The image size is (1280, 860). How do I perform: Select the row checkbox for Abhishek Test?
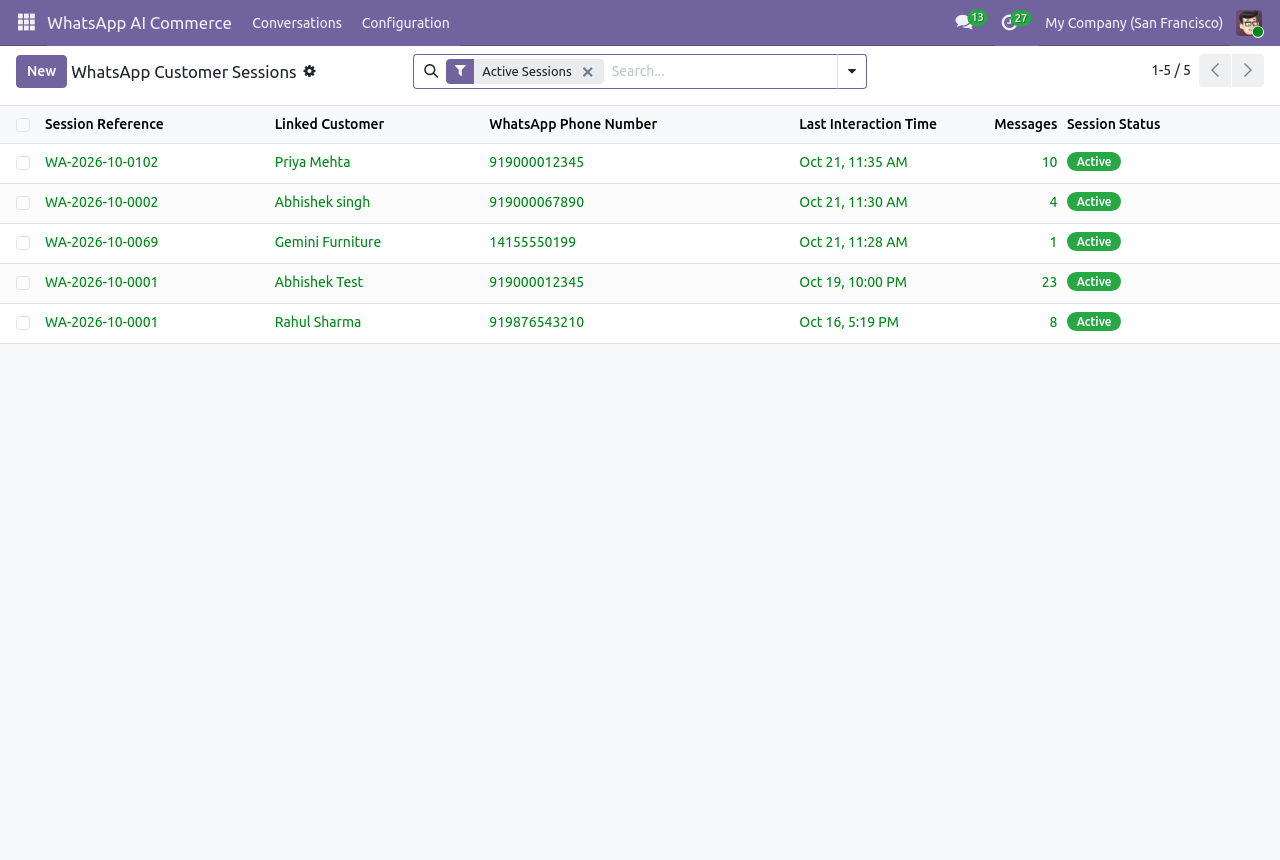pyautogui.click(x=23, y=283)
